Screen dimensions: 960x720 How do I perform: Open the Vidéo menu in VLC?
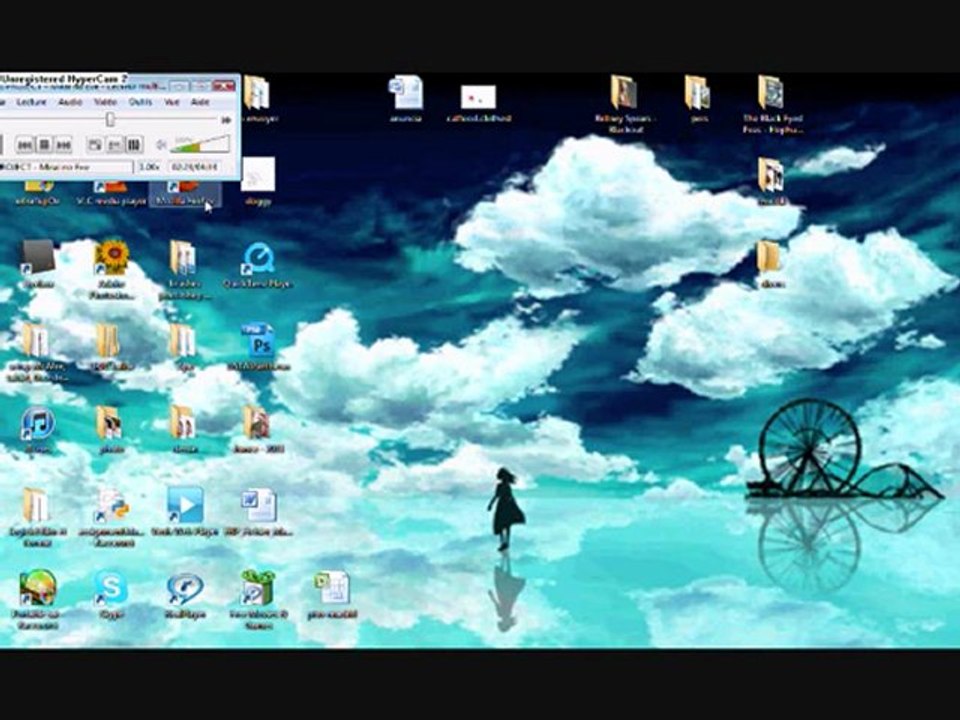[105, 102]
